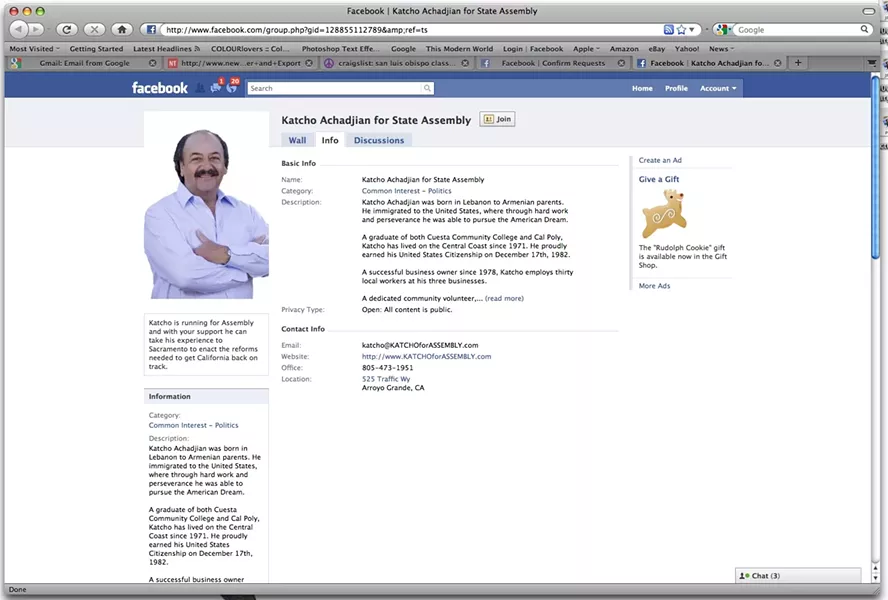Open the list all tabs dropdown
Screen dimensions: 888x600
(872, 63)
